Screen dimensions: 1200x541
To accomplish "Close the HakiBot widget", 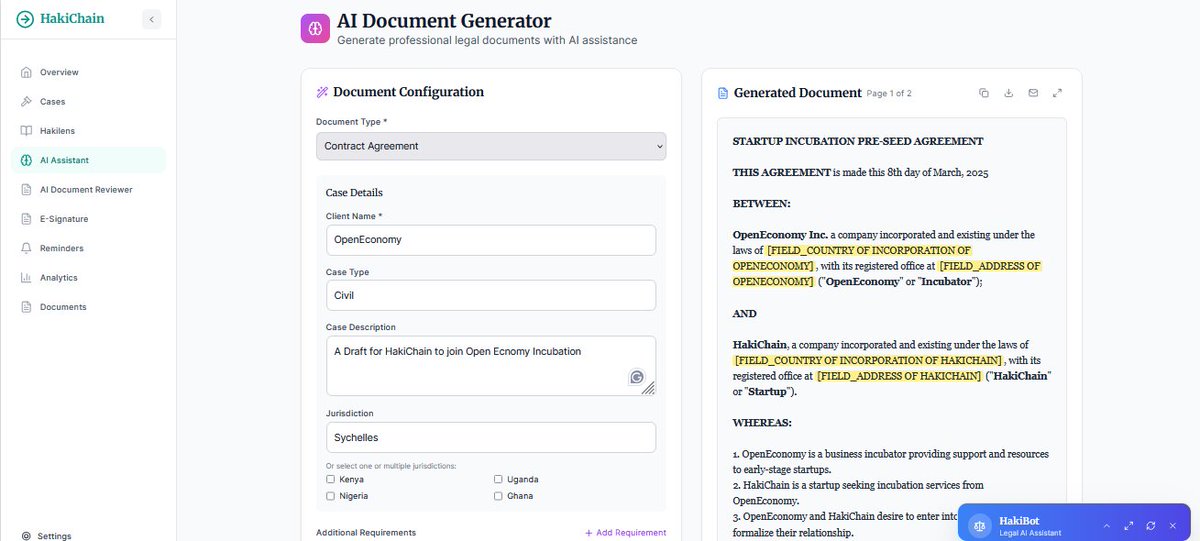I will [x=1172, y=525].
